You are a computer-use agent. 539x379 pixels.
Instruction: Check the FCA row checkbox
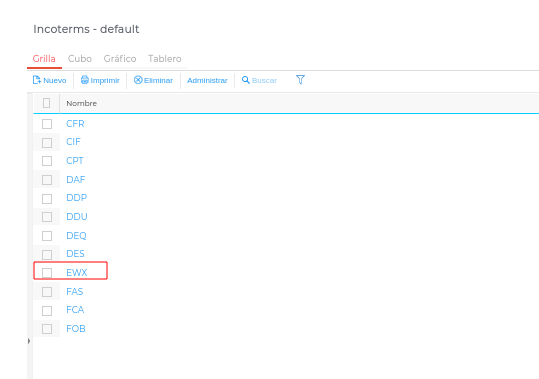coord(47,311)
